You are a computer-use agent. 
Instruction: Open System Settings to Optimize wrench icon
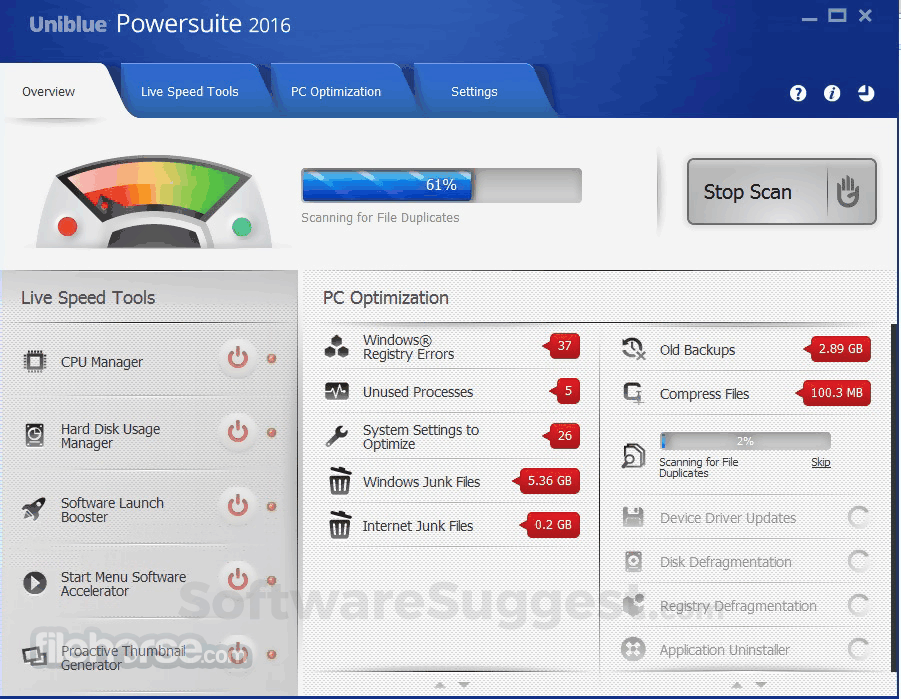click(x=337, y=435)
